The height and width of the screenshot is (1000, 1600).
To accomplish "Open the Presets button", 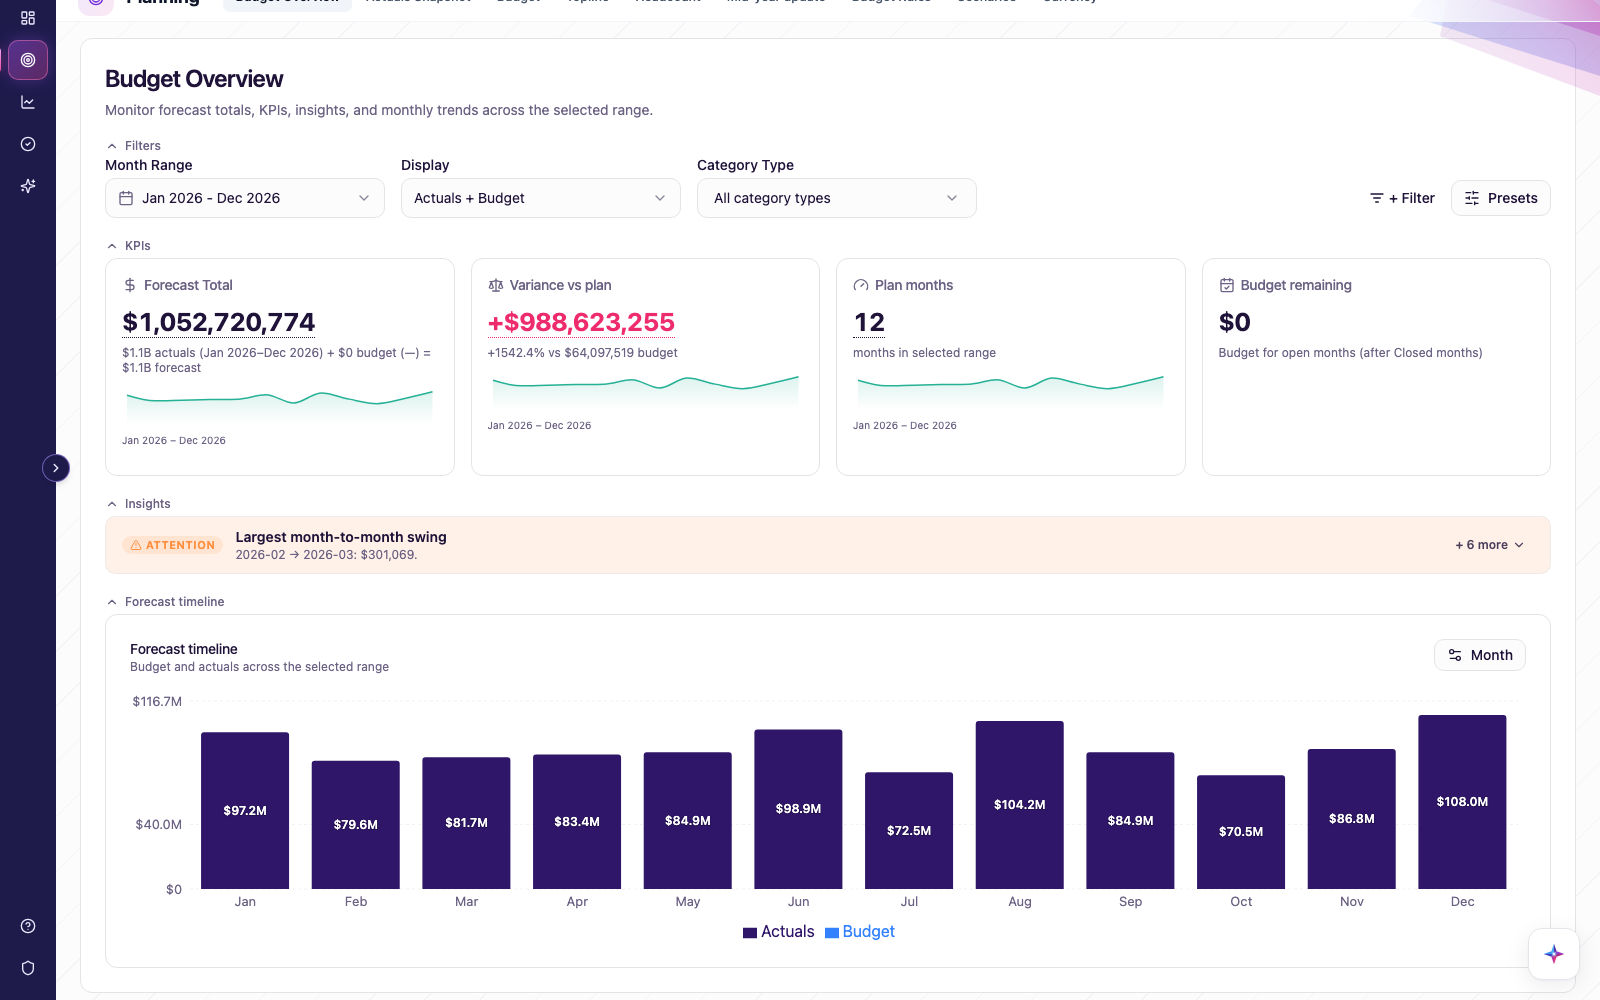I will [1501, 198].
